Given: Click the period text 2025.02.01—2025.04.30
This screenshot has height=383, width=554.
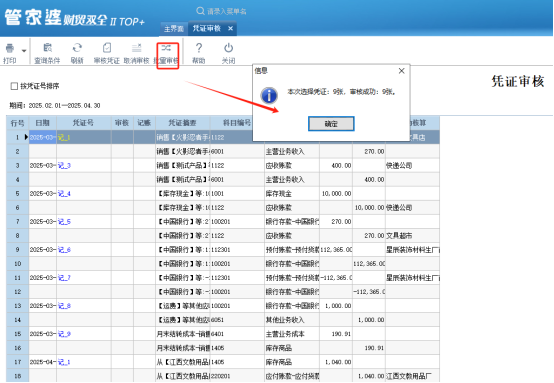Looking at the screenshot, I should [x=64, y=106].
